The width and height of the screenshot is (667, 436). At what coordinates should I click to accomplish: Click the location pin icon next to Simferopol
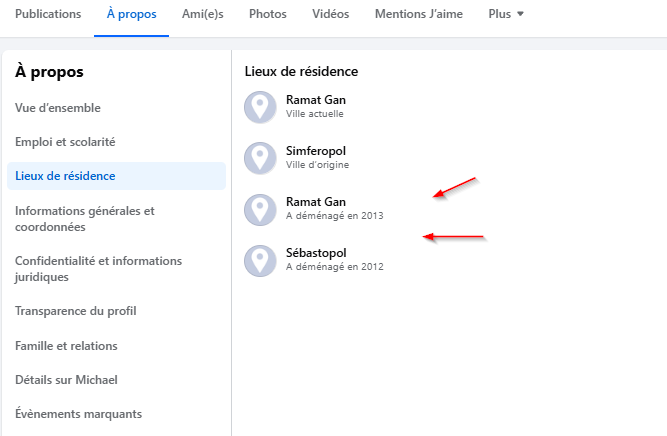260,158
